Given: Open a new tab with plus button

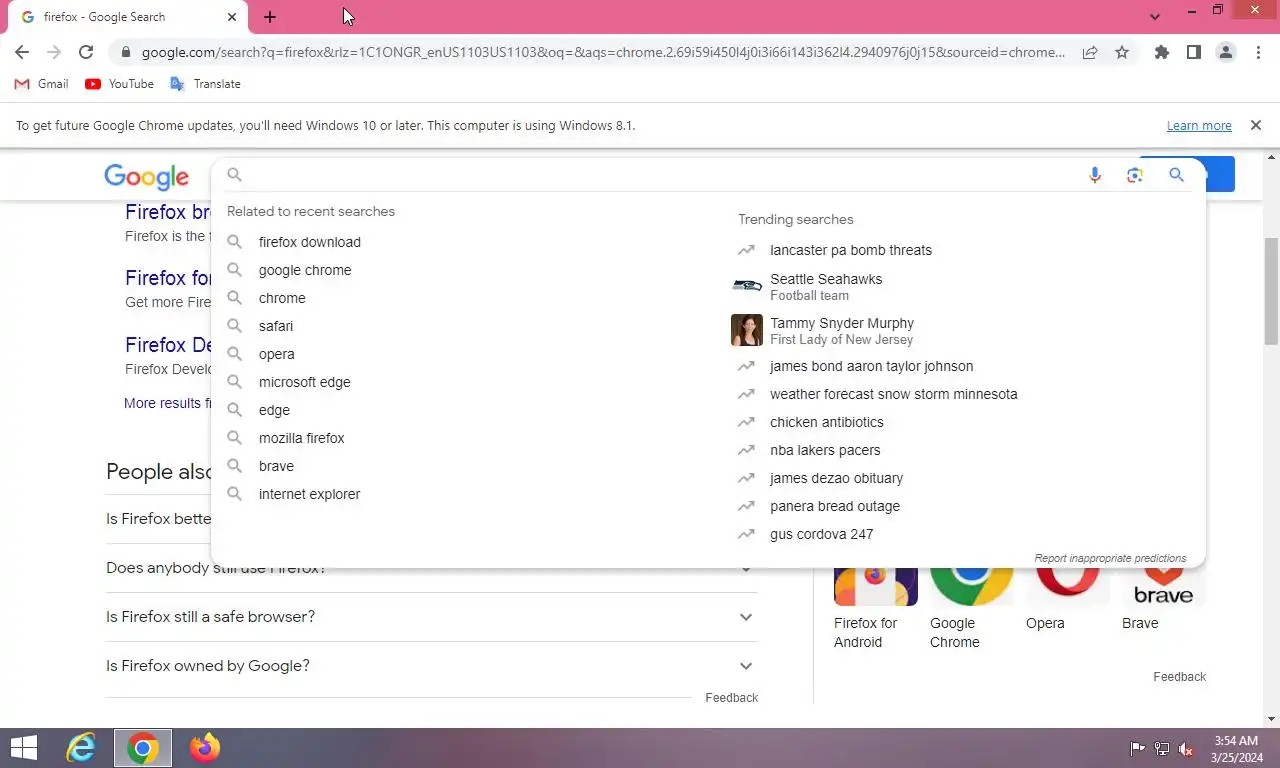Looking at the screenshot, I should tap(270, 17).
